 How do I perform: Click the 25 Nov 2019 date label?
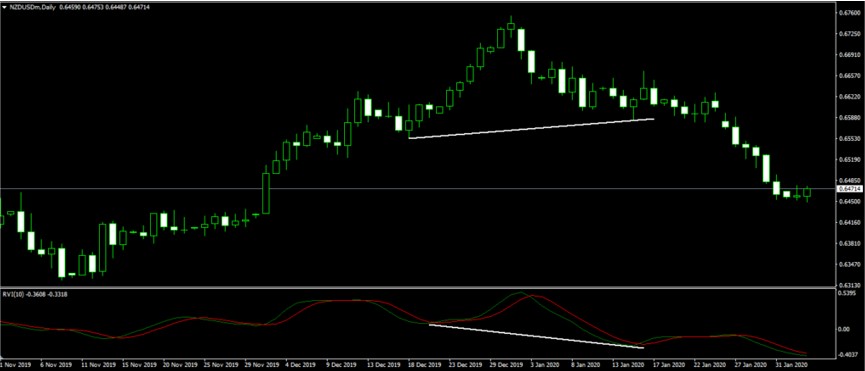coord(220,365)
